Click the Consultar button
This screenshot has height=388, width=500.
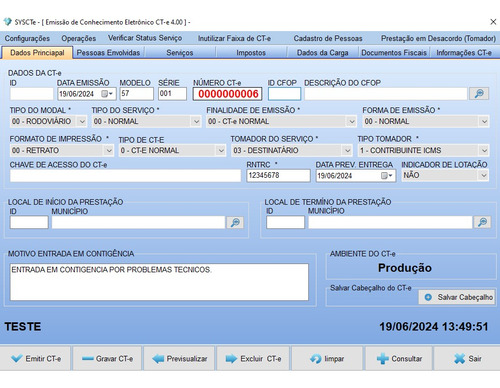399,359
